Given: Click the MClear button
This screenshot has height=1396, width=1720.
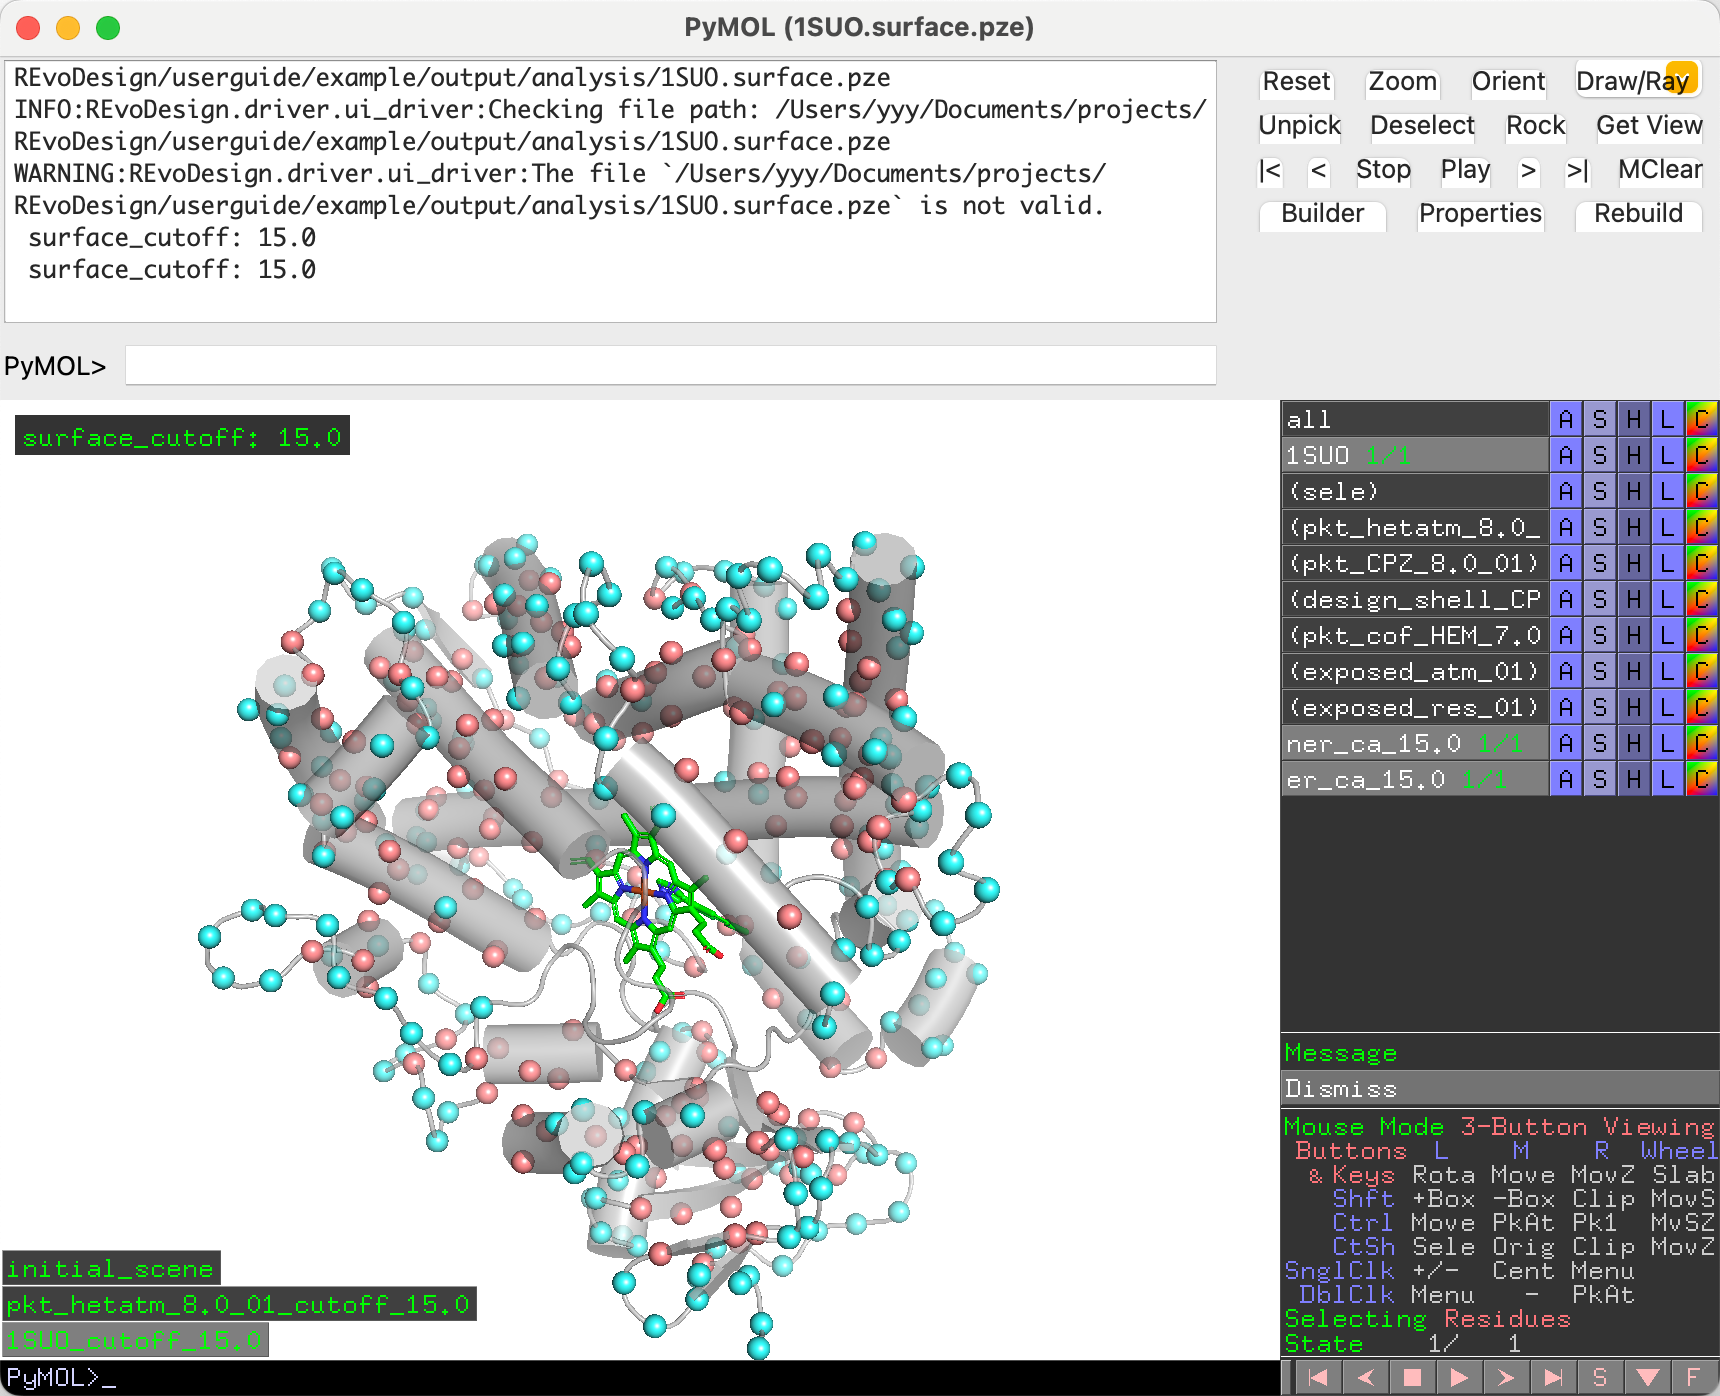Looking at the screenshot, I should click(1660, 170).
